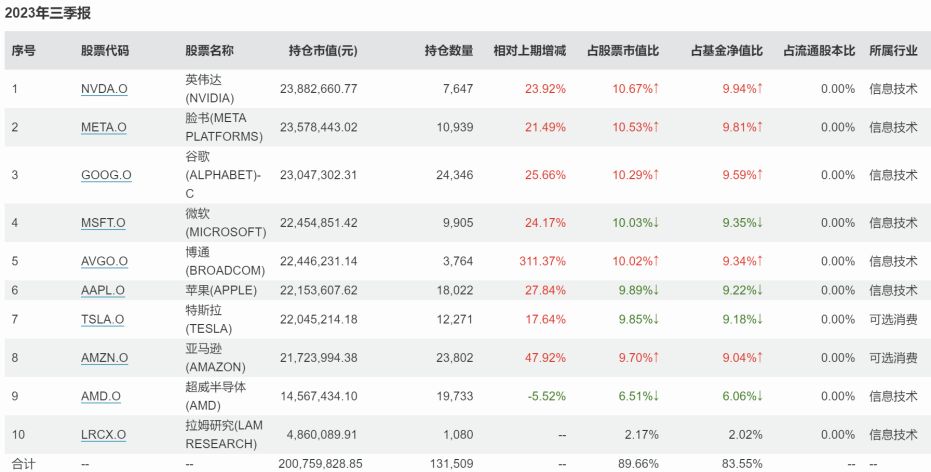The image size is (931, 472).
Task: Click the 所属行业 column header
Action: coord(894,50)
